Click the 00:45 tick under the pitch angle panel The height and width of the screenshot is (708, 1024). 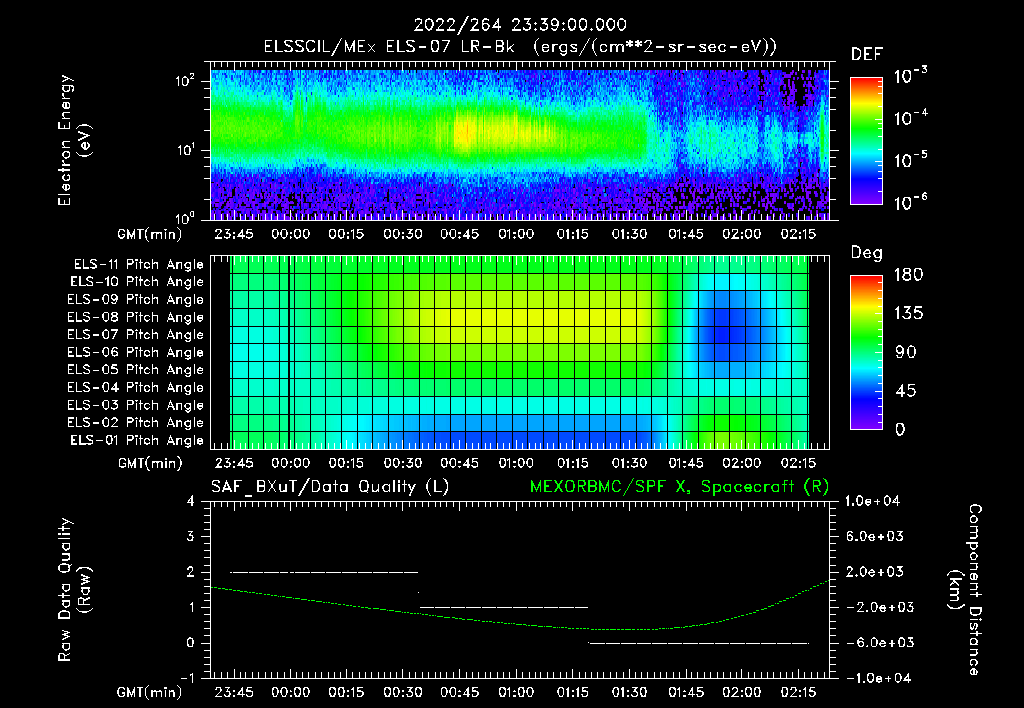[460, 464]
